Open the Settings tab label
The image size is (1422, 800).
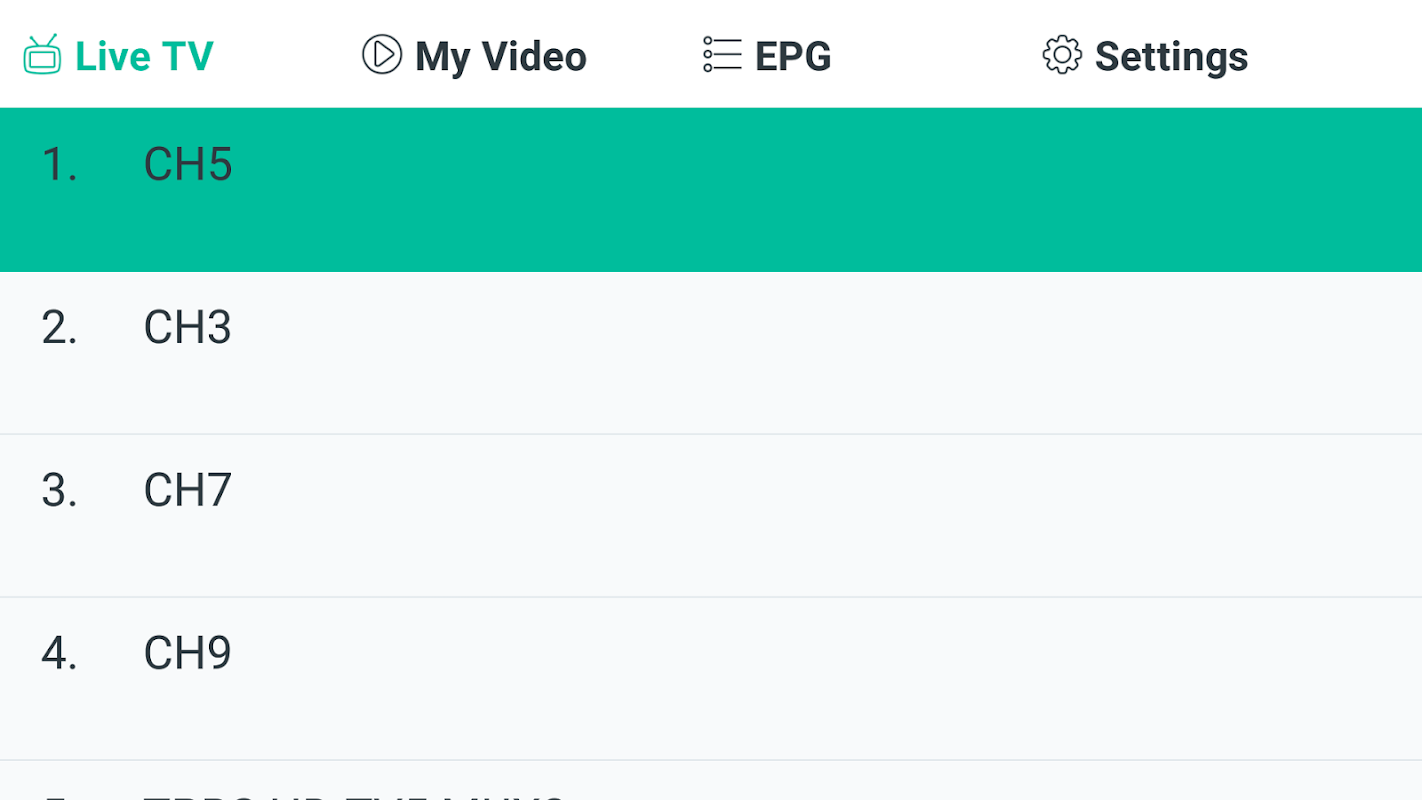pyautogui.click(x=1171, y=57)
